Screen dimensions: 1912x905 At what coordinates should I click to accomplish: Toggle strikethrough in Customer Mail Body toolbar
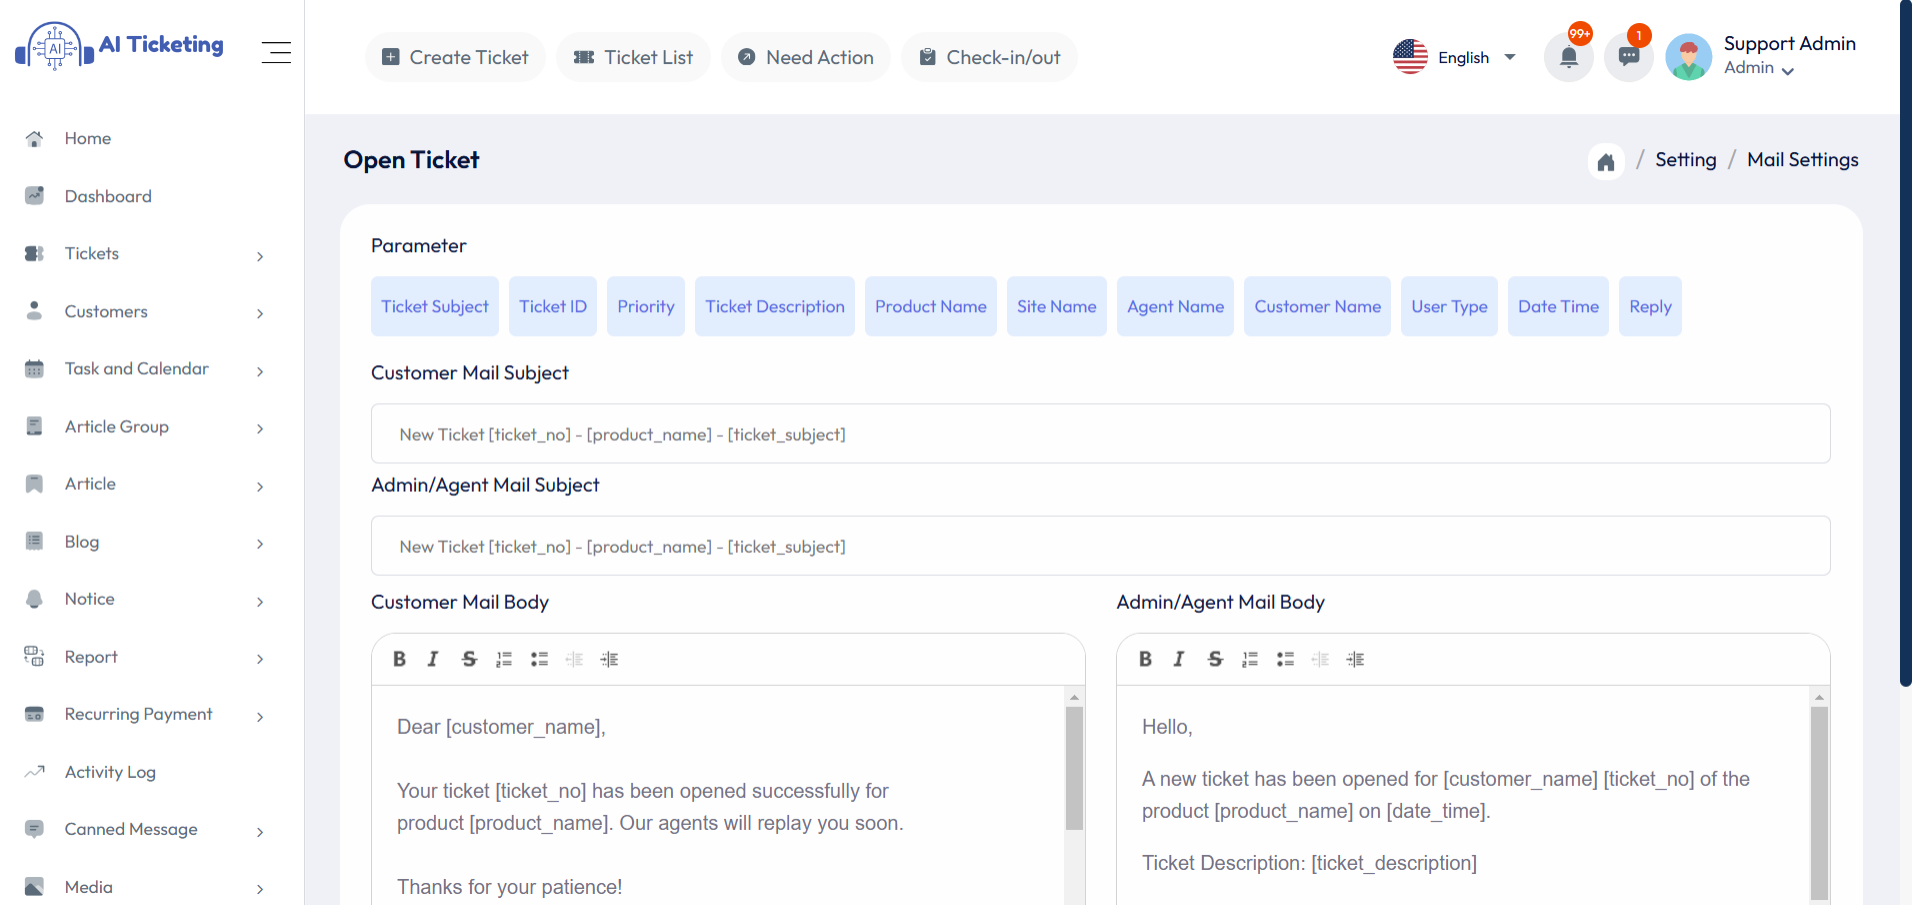pos(469,659)
